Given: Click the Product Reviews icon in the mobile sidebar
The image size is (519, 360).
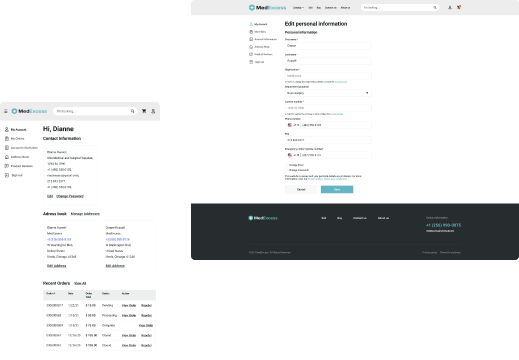Looking at the screenshot, I should point(6,166).
